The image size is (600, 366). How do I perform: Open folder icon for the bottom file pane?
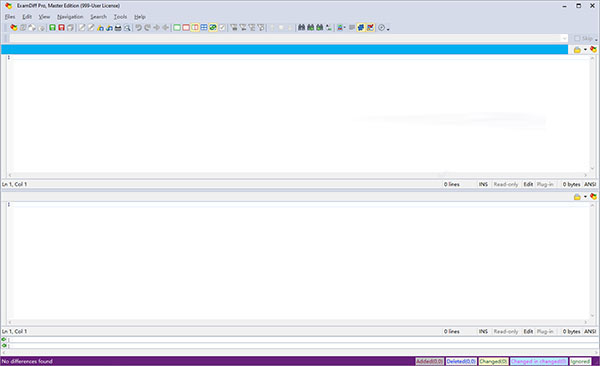[x=577, y=197]
